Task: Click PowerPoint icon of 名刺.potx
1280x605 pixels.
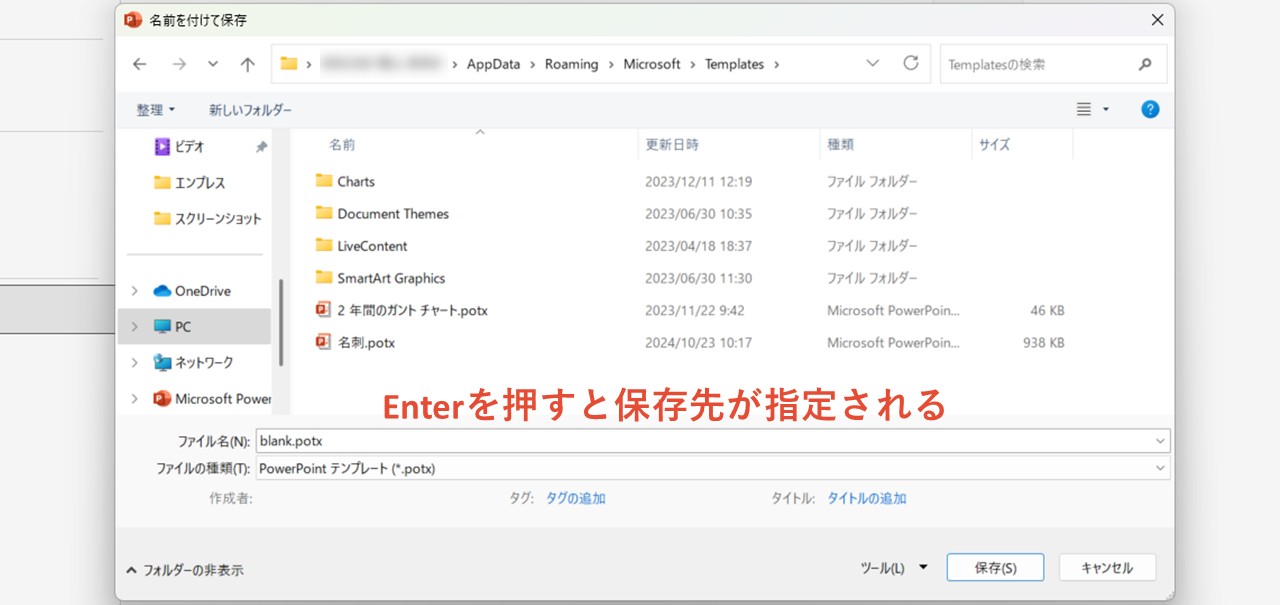Action: coord(323,342)
